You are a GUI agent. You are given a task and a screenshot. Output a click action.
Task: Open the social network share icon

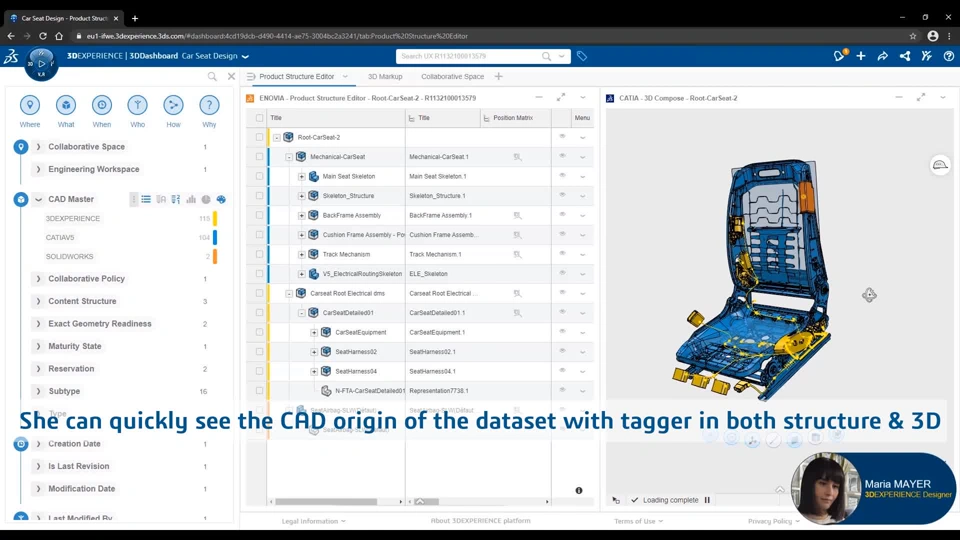[905, 56]
